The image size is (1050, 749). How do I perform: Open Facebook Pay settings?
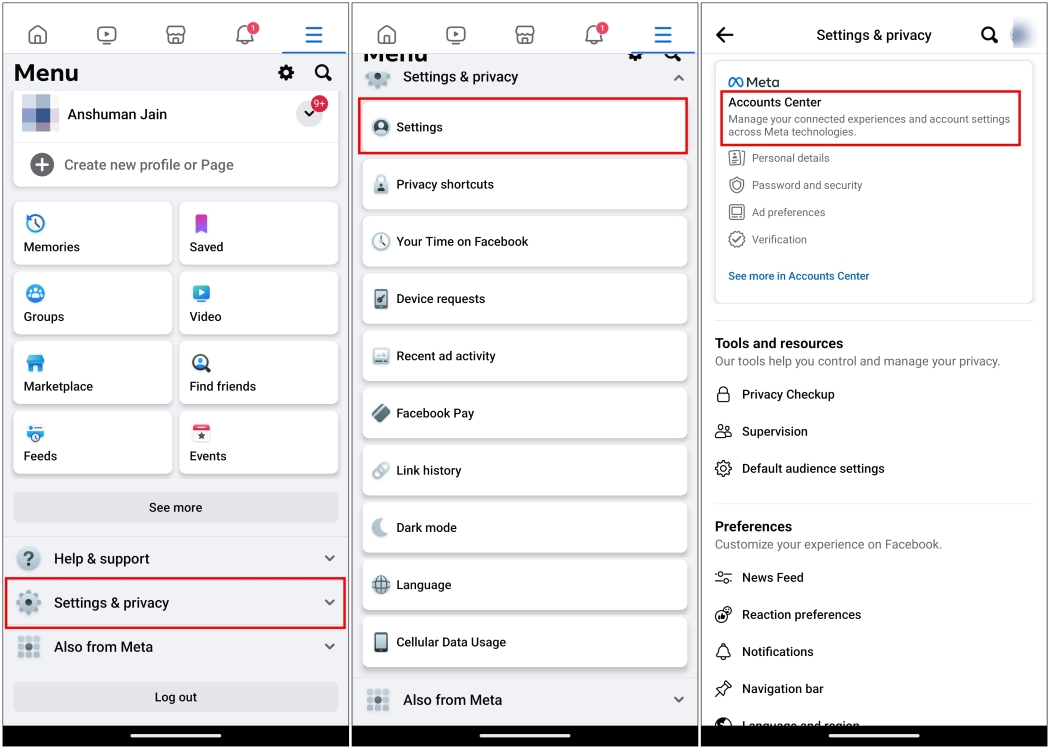coord(524,413)
